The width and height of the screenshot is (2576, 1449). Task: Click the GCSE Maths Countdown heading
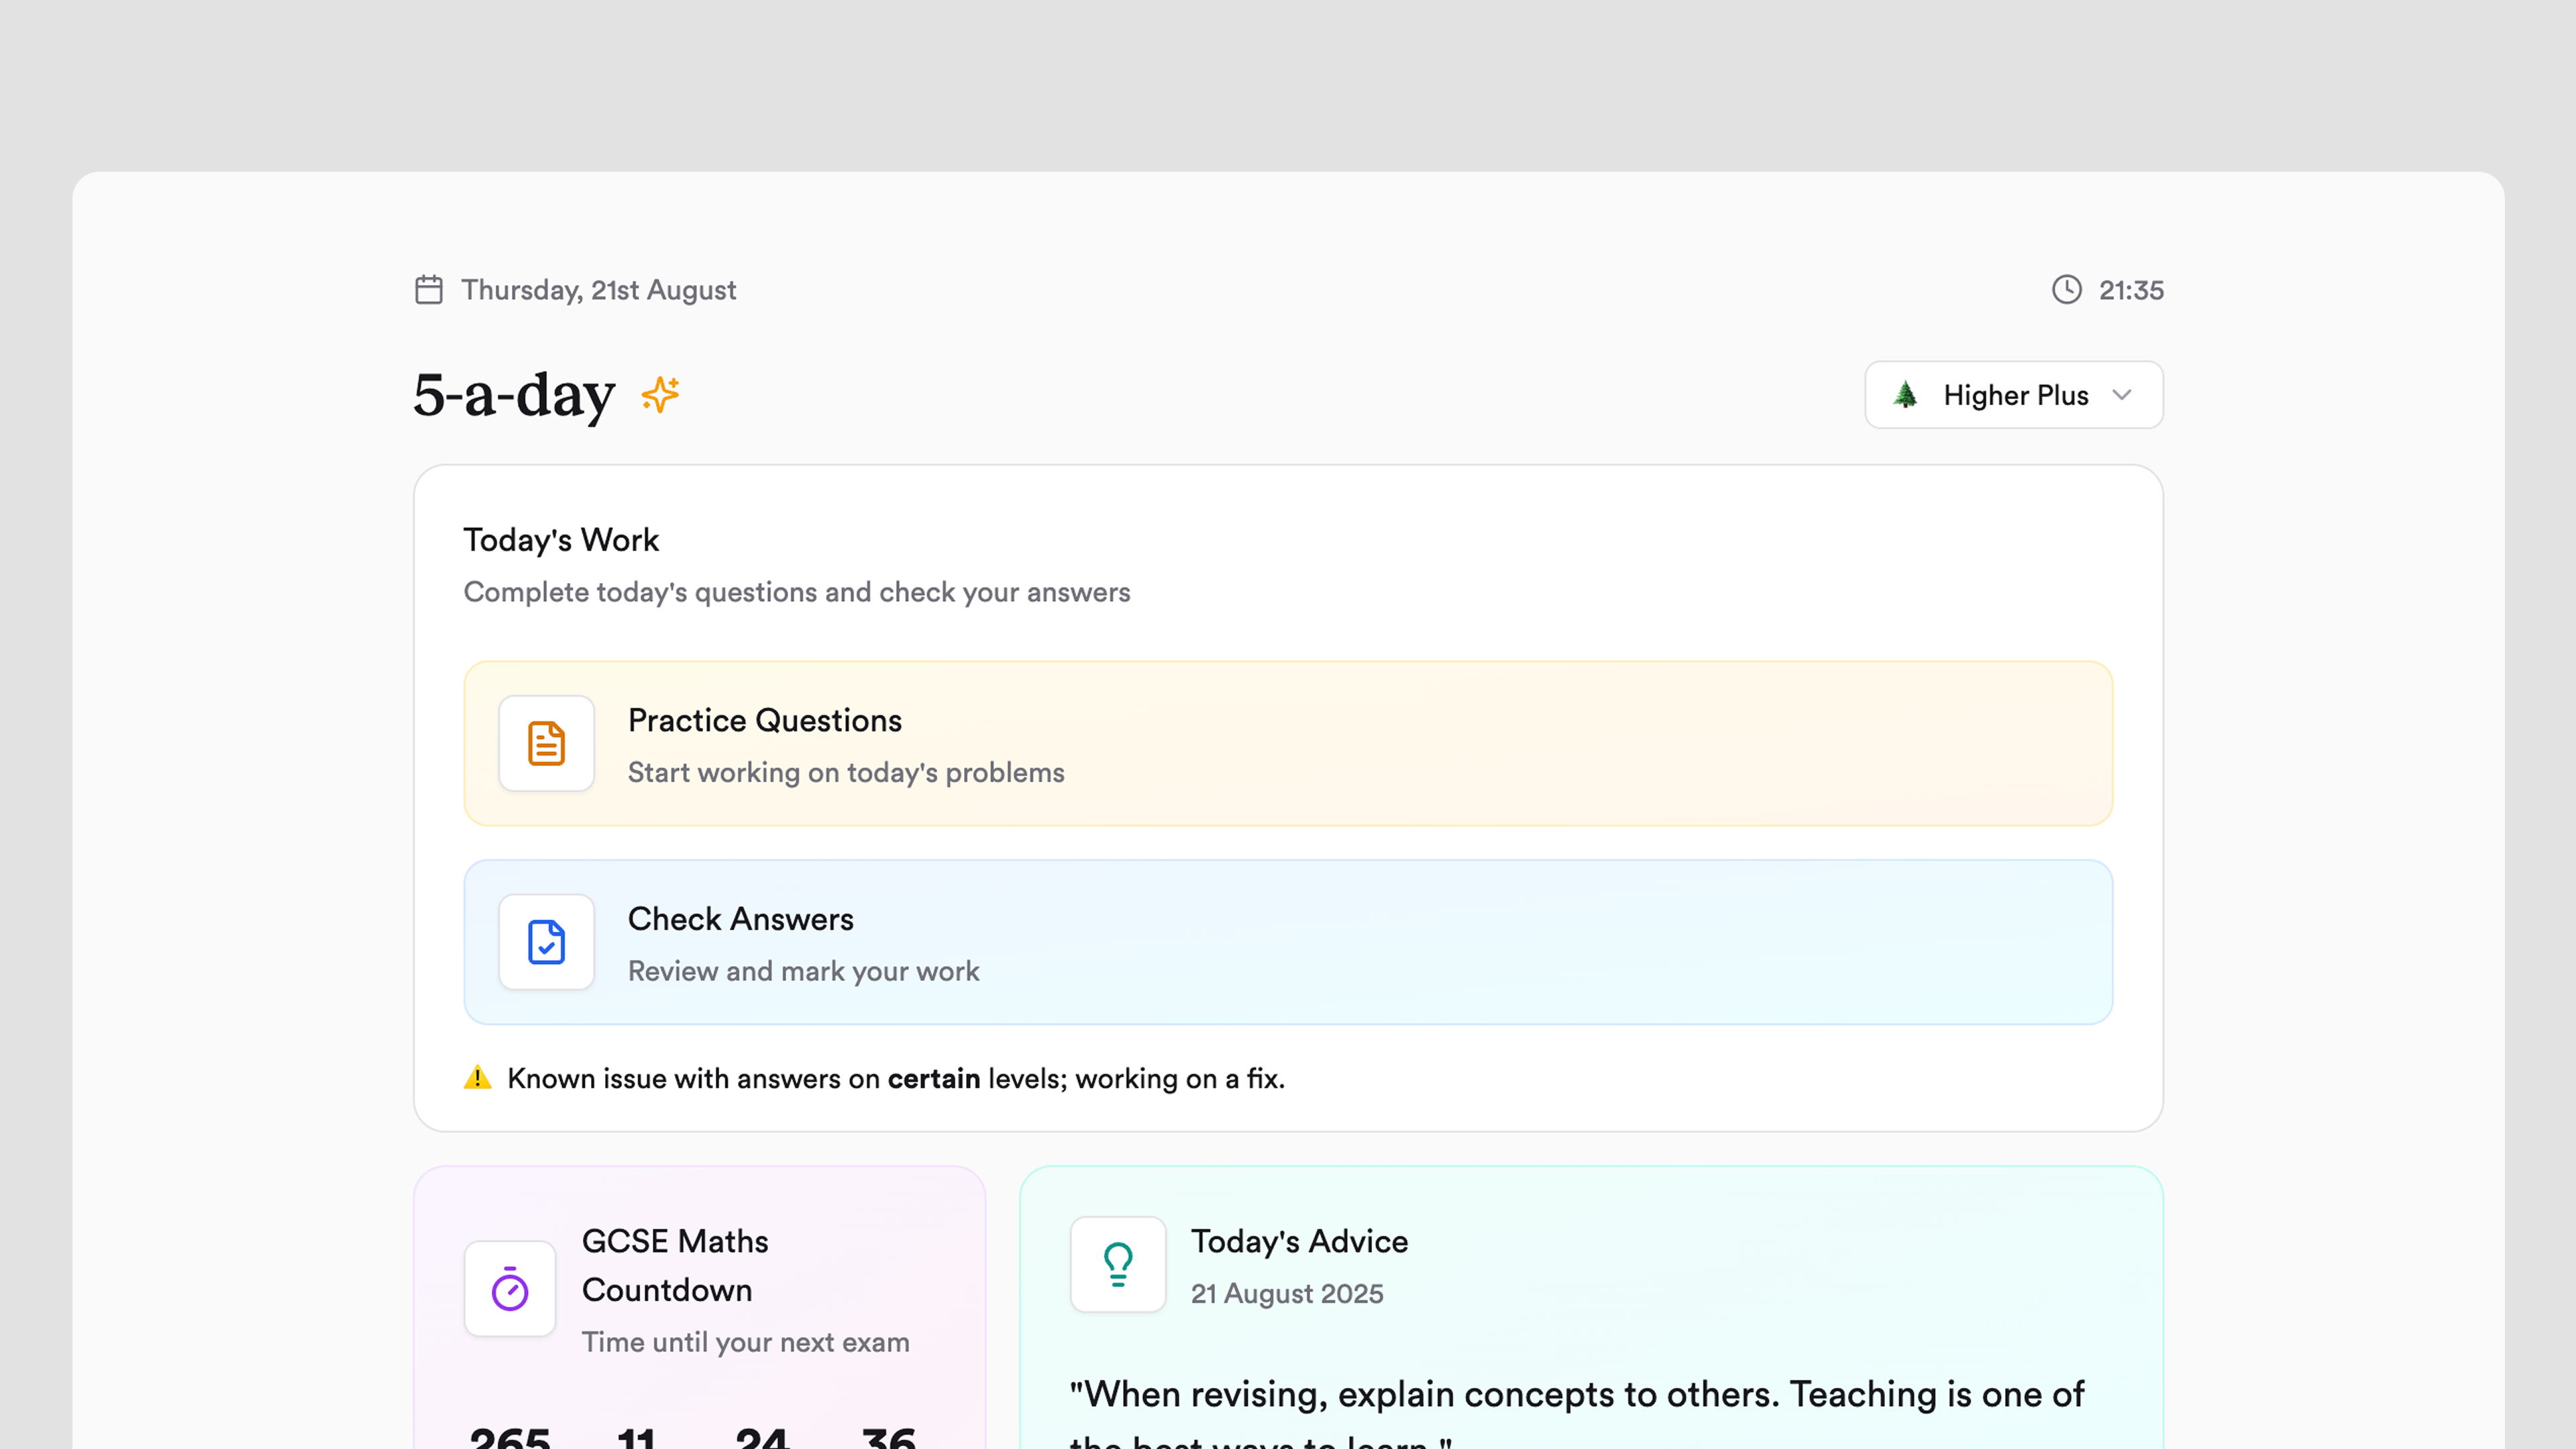click(675, 1266)
